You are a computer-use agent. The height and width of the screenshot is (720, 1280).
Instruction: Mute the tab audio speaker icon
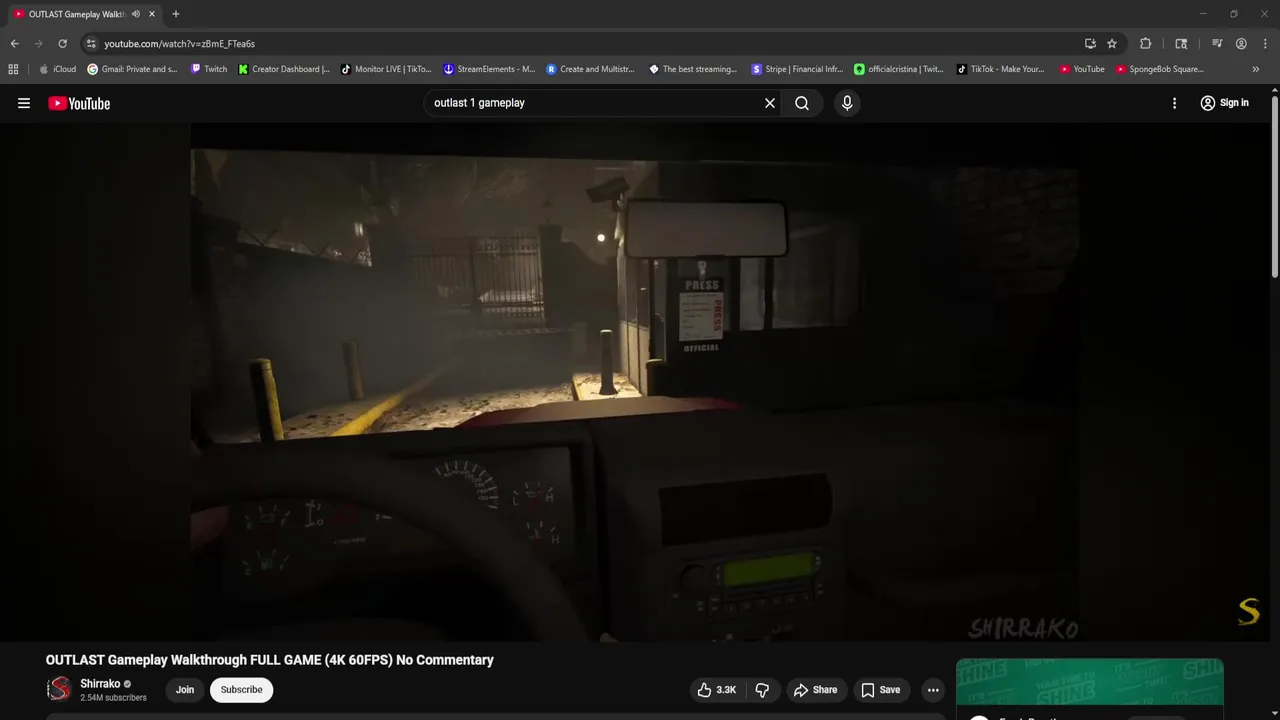coord(136,14)
